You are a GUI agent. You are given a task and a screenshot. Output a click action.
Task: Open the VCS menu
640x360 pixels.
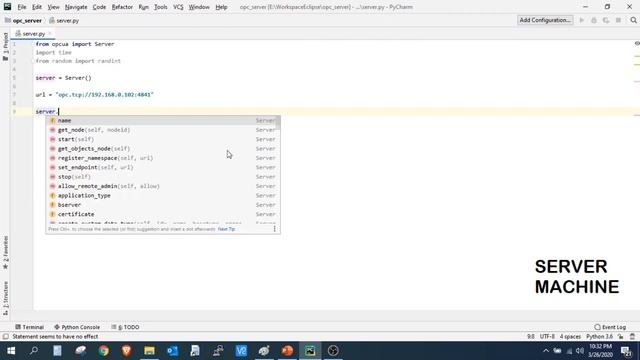tap(178, 7)
